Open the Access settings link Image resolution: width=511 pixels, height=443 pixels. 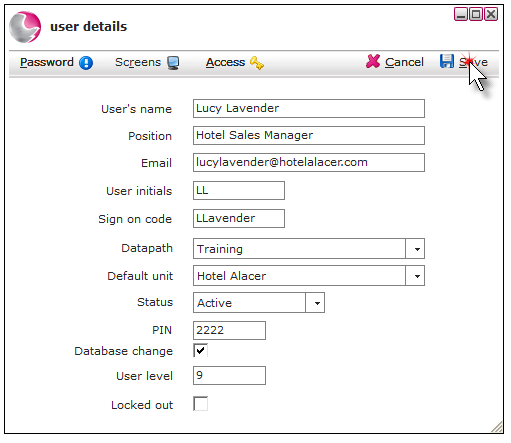(x=225, y=62)
